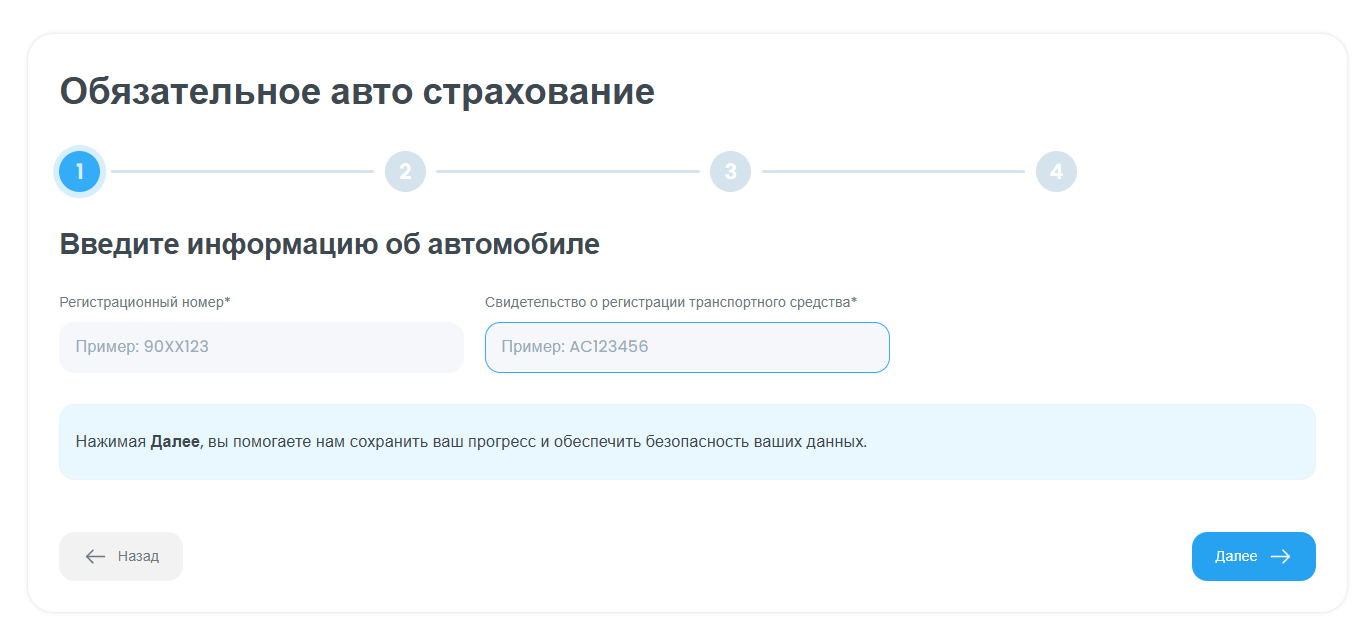
Task: Click the number 1 inside the active step
Action: pyautogui.click(x=80, y=171)
